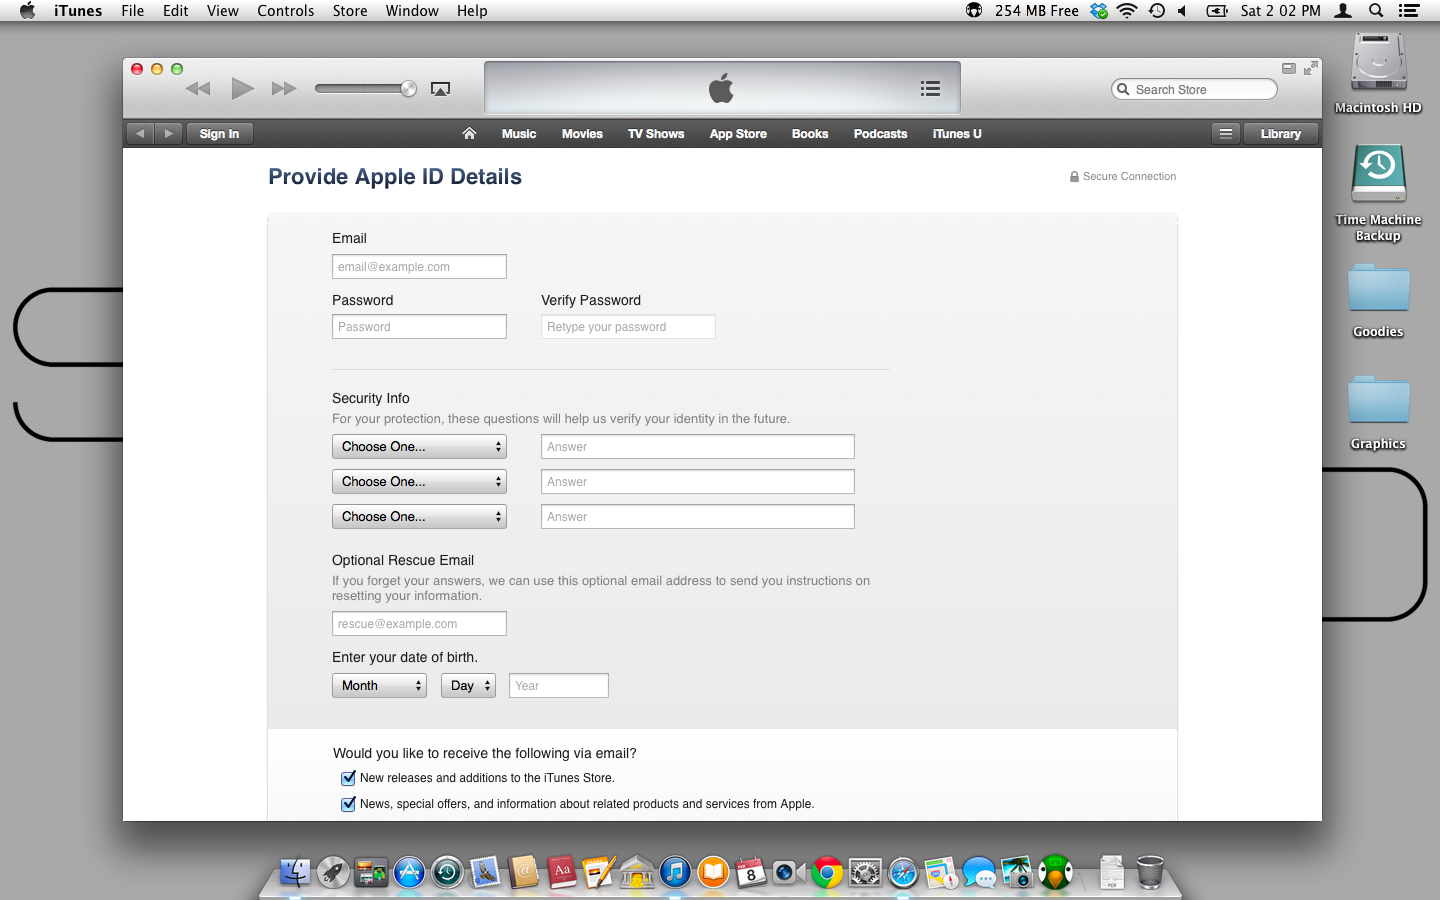
Task: Click the birth Year field
Action: click(x=559, y=686)
